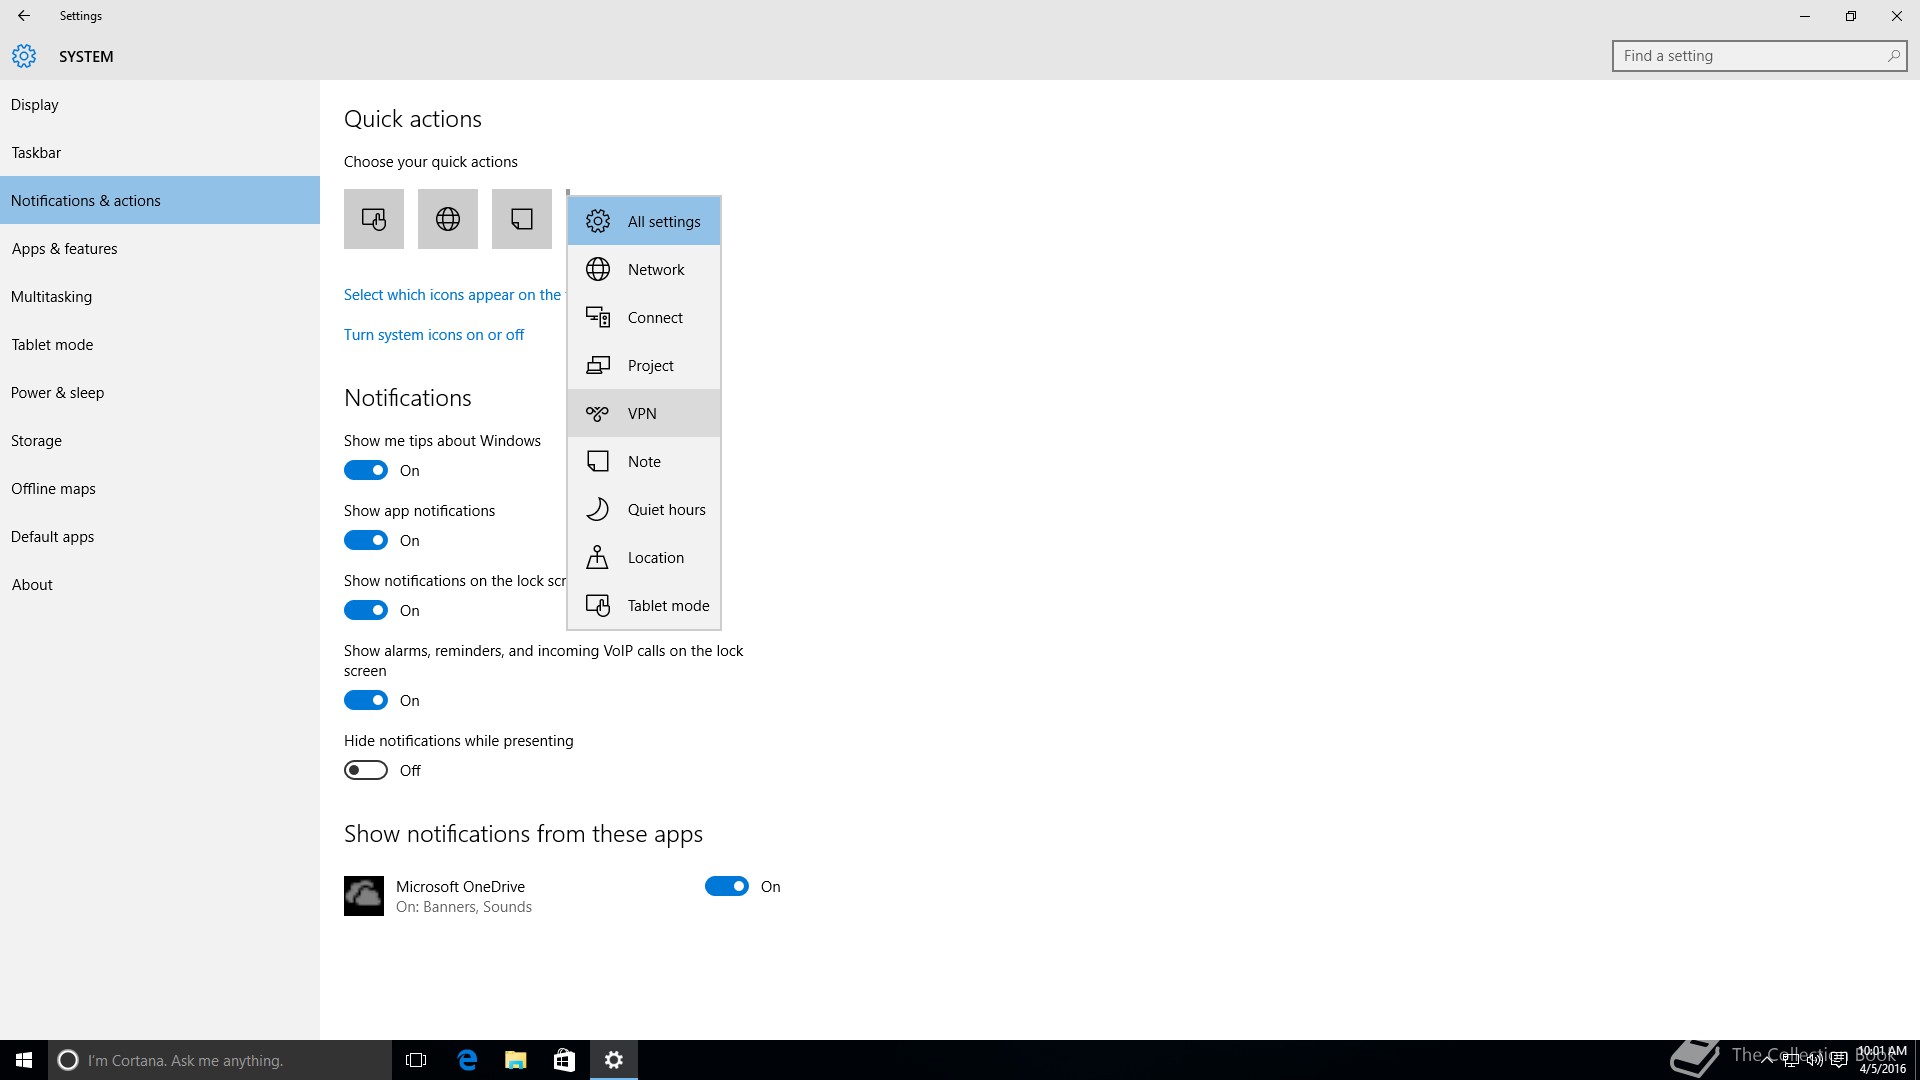
Task: Click the Settings gear taskbar icon
Action: point(614,1060)
